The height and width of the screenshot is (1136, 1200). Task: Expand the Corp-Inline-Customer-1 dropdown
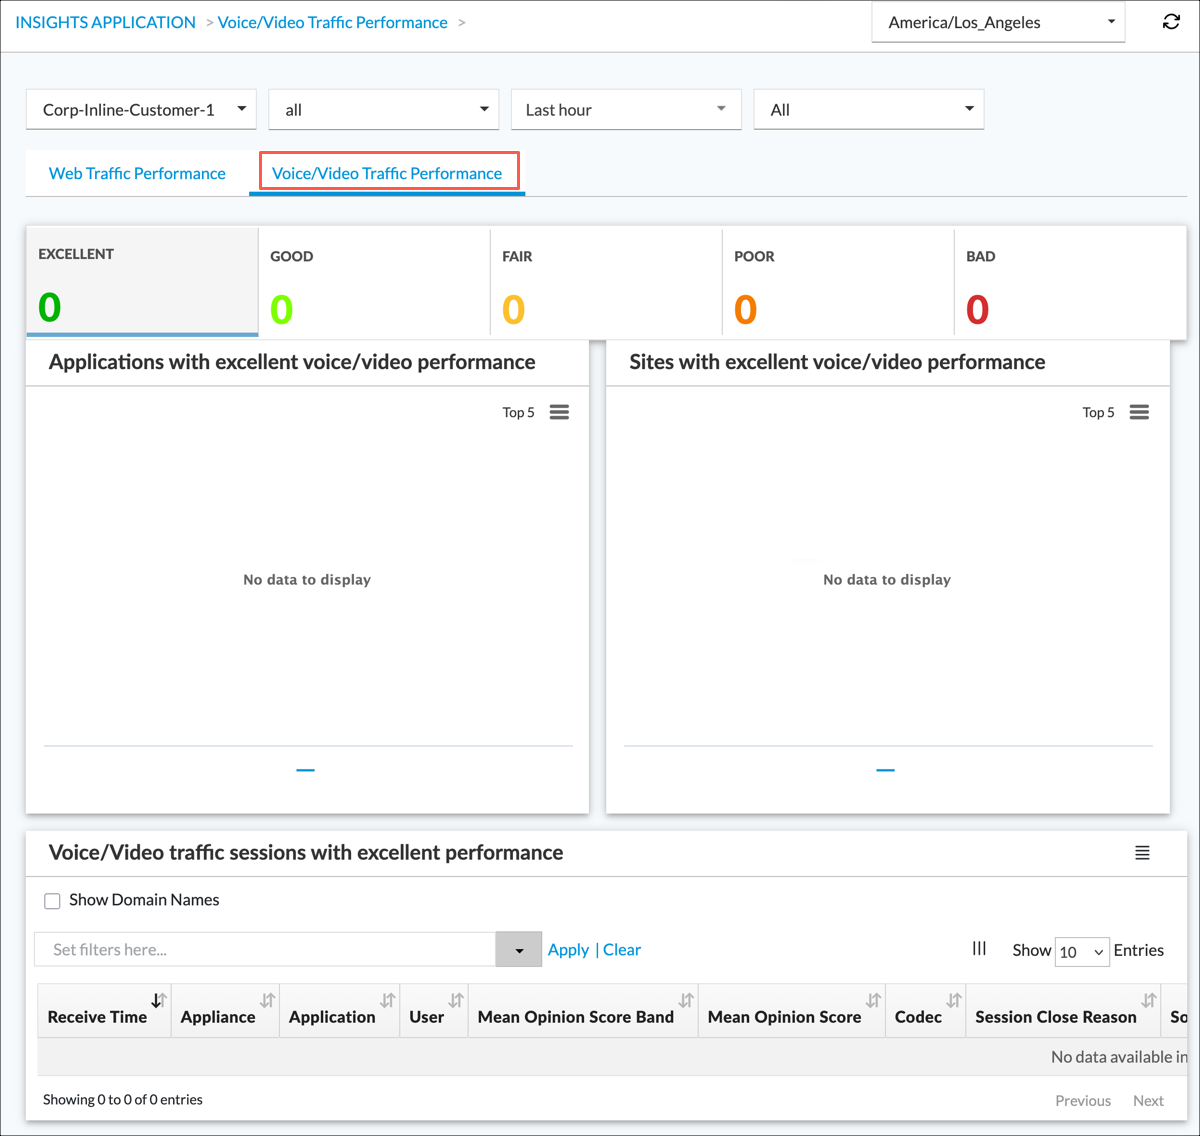141,110
